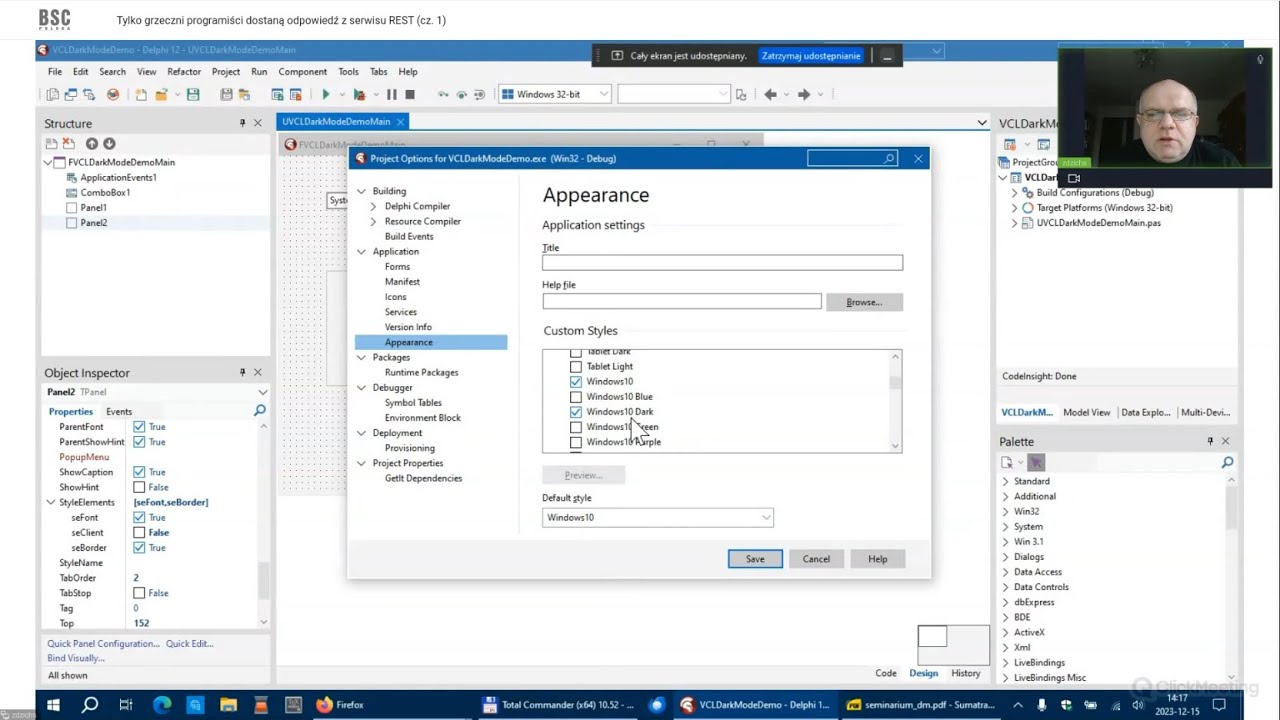Click the Run Without Debugging icon in toolbar
Screen dimensions: 1280x720
[x=359, y=94]
